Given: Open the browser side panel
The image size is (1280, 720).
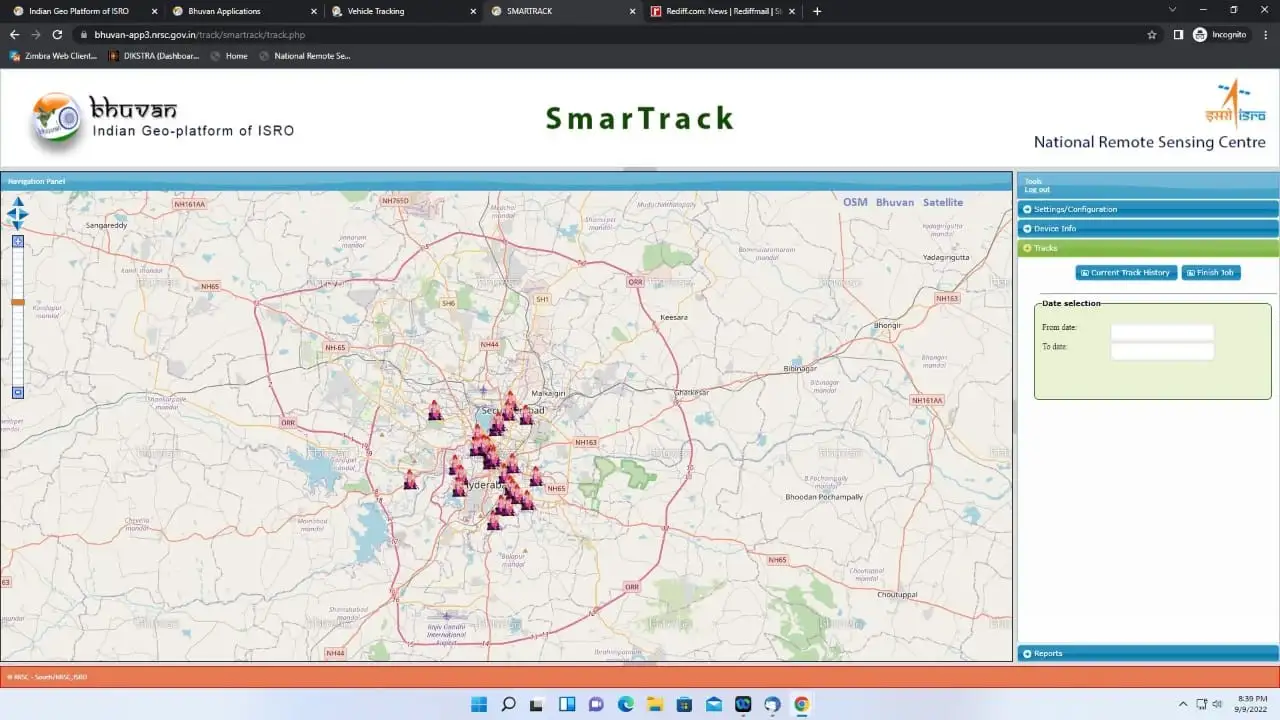Looking at the screenshot, I should (x=1178, y=34).
